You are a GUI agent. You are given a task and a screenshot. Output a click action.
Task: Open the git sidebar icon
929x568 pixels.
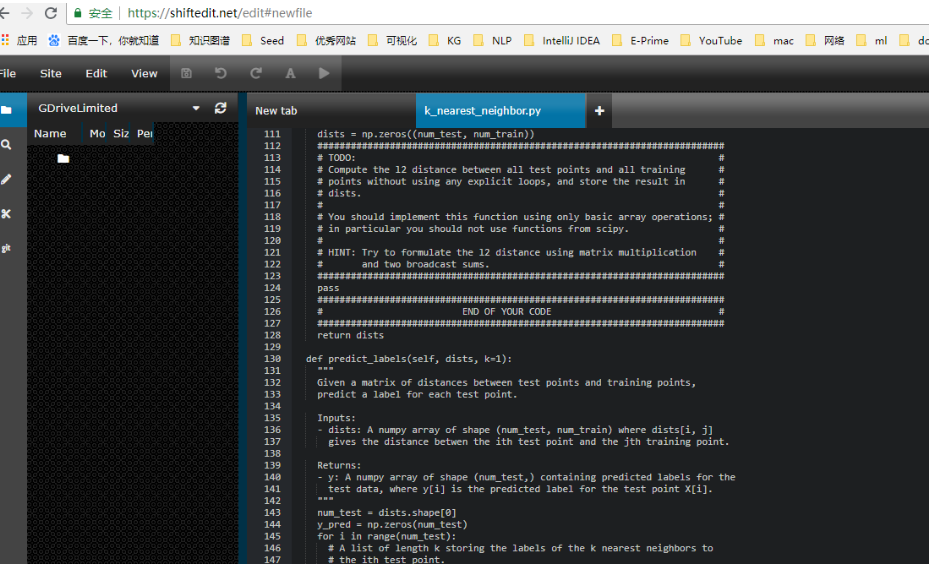pyautogui.click(x=7, y=248)
